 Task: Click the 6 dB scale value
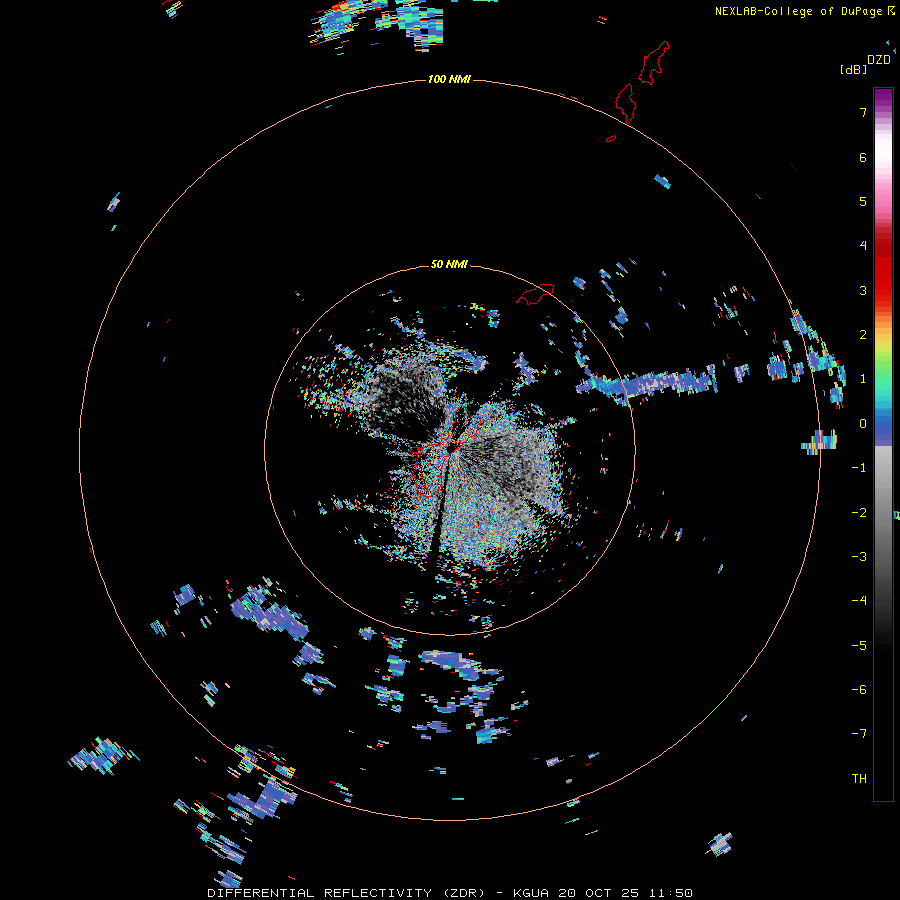(863, 157)
